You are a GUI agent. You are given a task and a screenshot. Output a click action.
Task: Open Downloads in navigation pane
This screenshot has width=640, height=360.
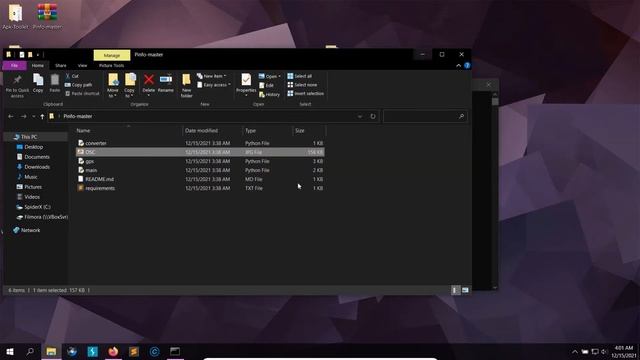click(x=37, y=167)
